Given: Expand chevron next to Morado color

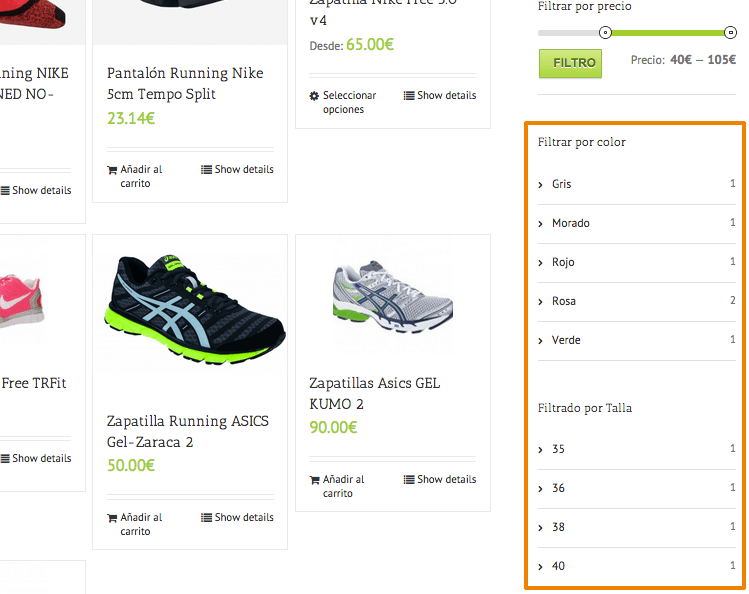Looking at the screenshot, I should click(x=540, y=224).
